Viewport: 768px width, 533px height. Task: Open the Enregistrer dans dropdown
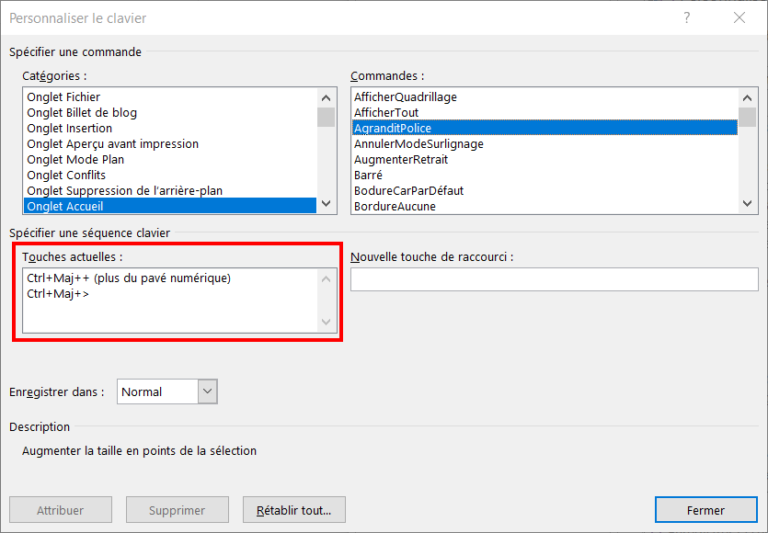207,392
